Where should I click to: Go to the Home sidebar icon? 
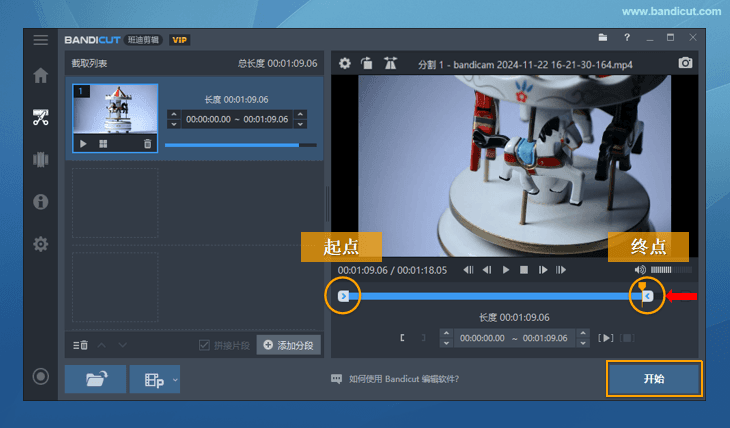click(41, 75)
